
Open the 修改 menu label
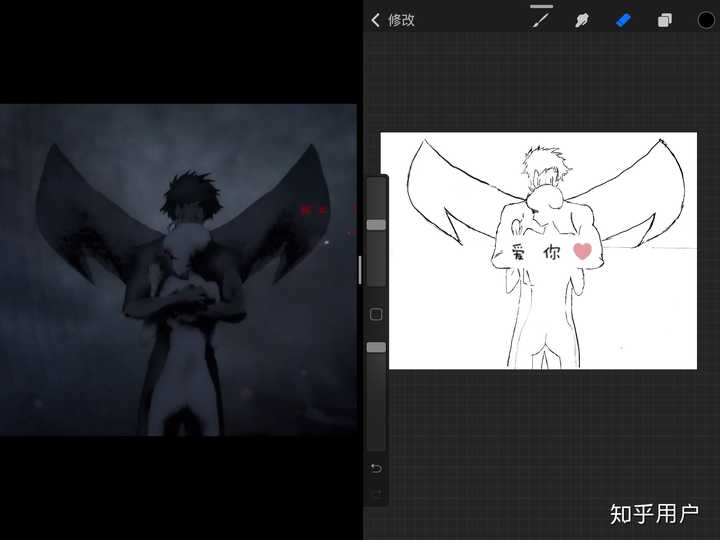click(x=401, y=20)
